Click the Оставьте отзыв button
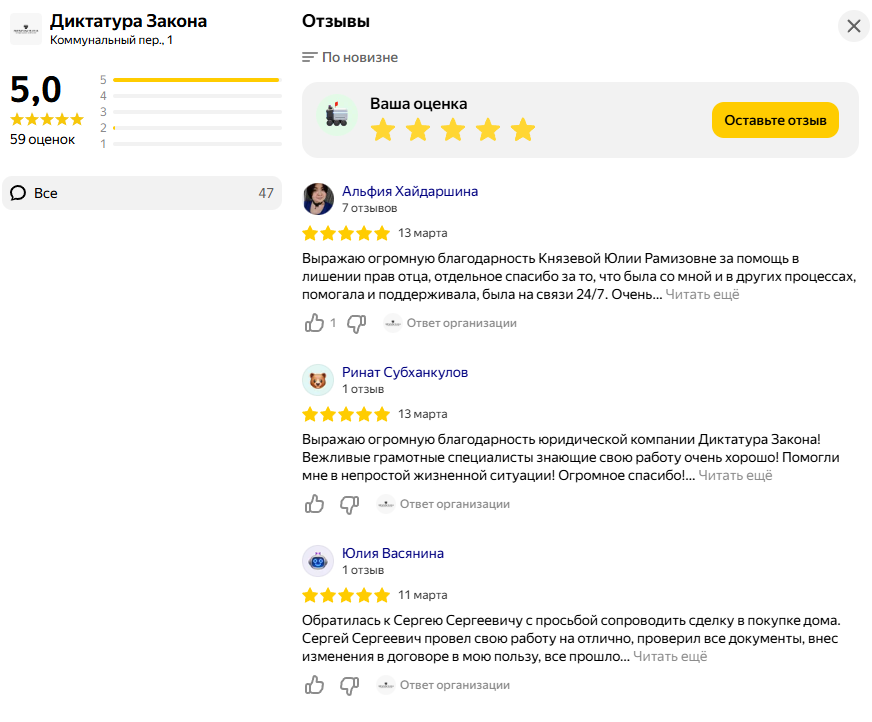 (x=775, y=120)
